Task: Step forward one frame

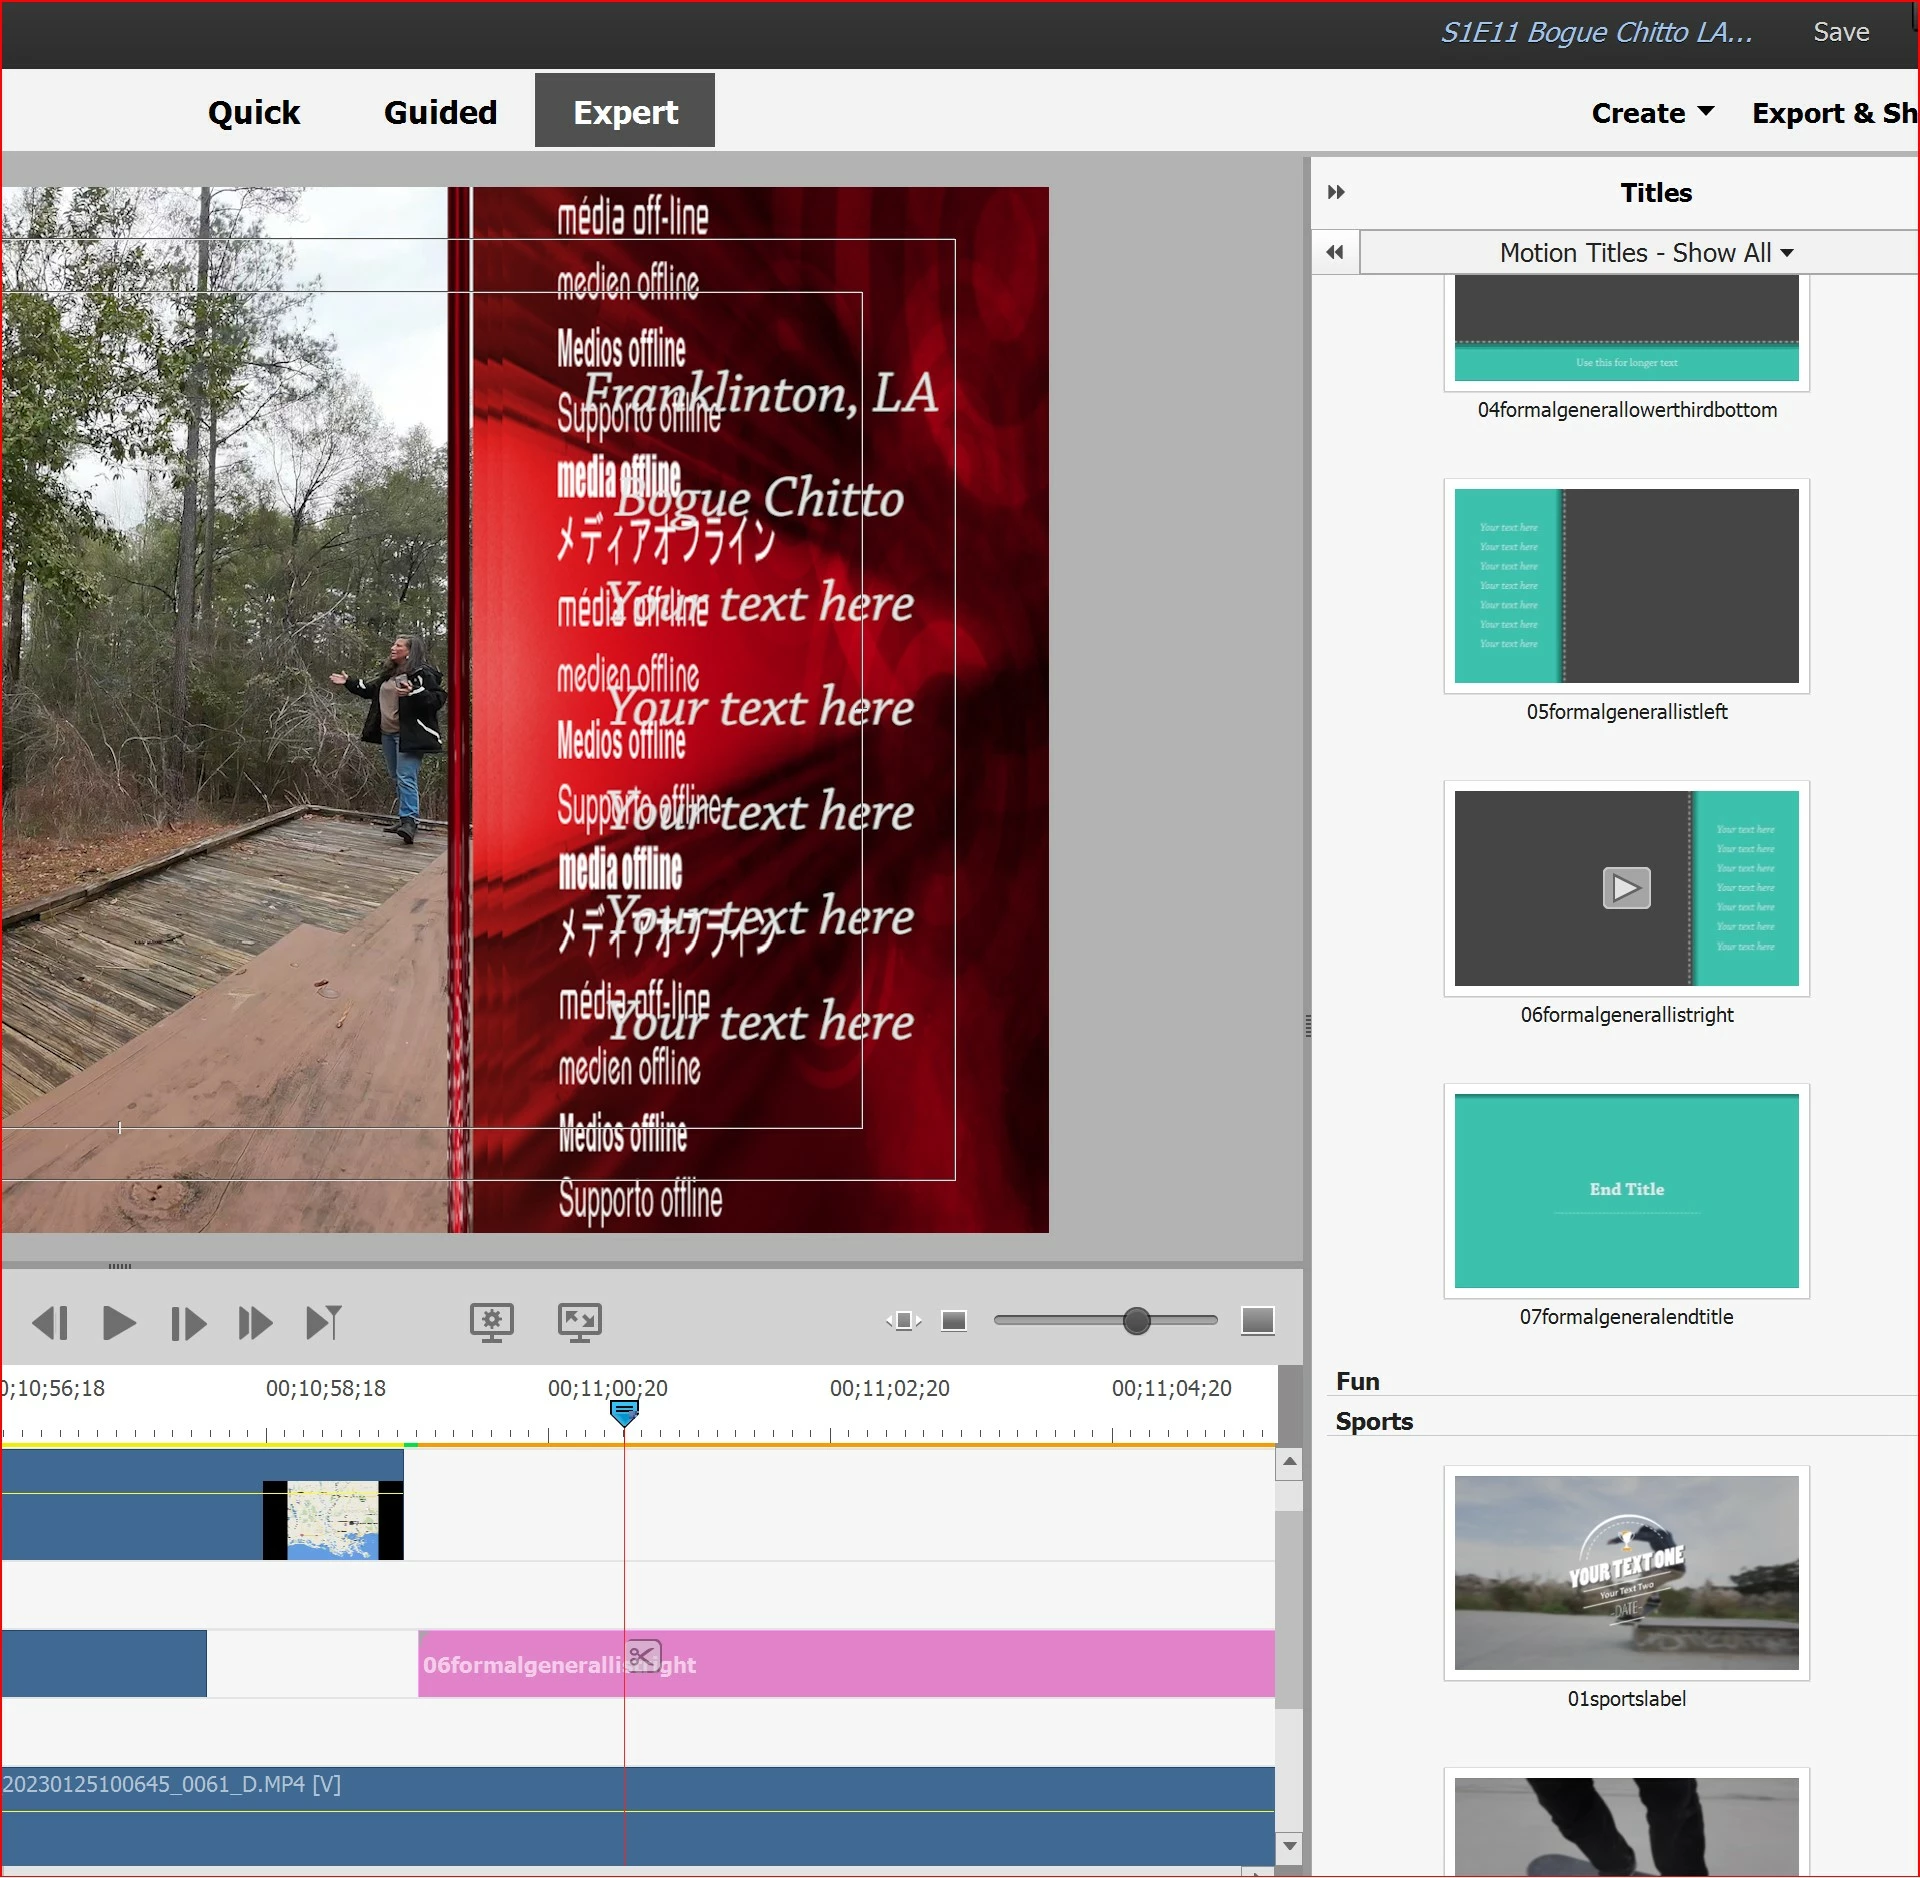Action: [188, 1323]
